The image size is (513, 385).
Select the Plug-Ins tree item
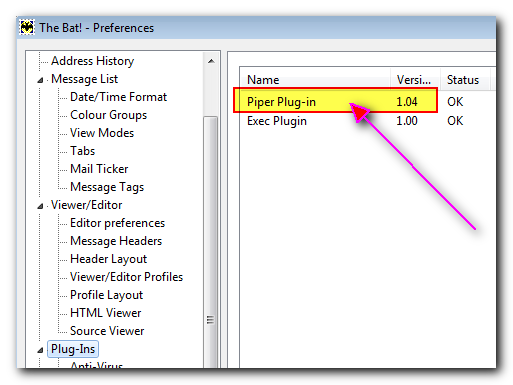(73, 349)
